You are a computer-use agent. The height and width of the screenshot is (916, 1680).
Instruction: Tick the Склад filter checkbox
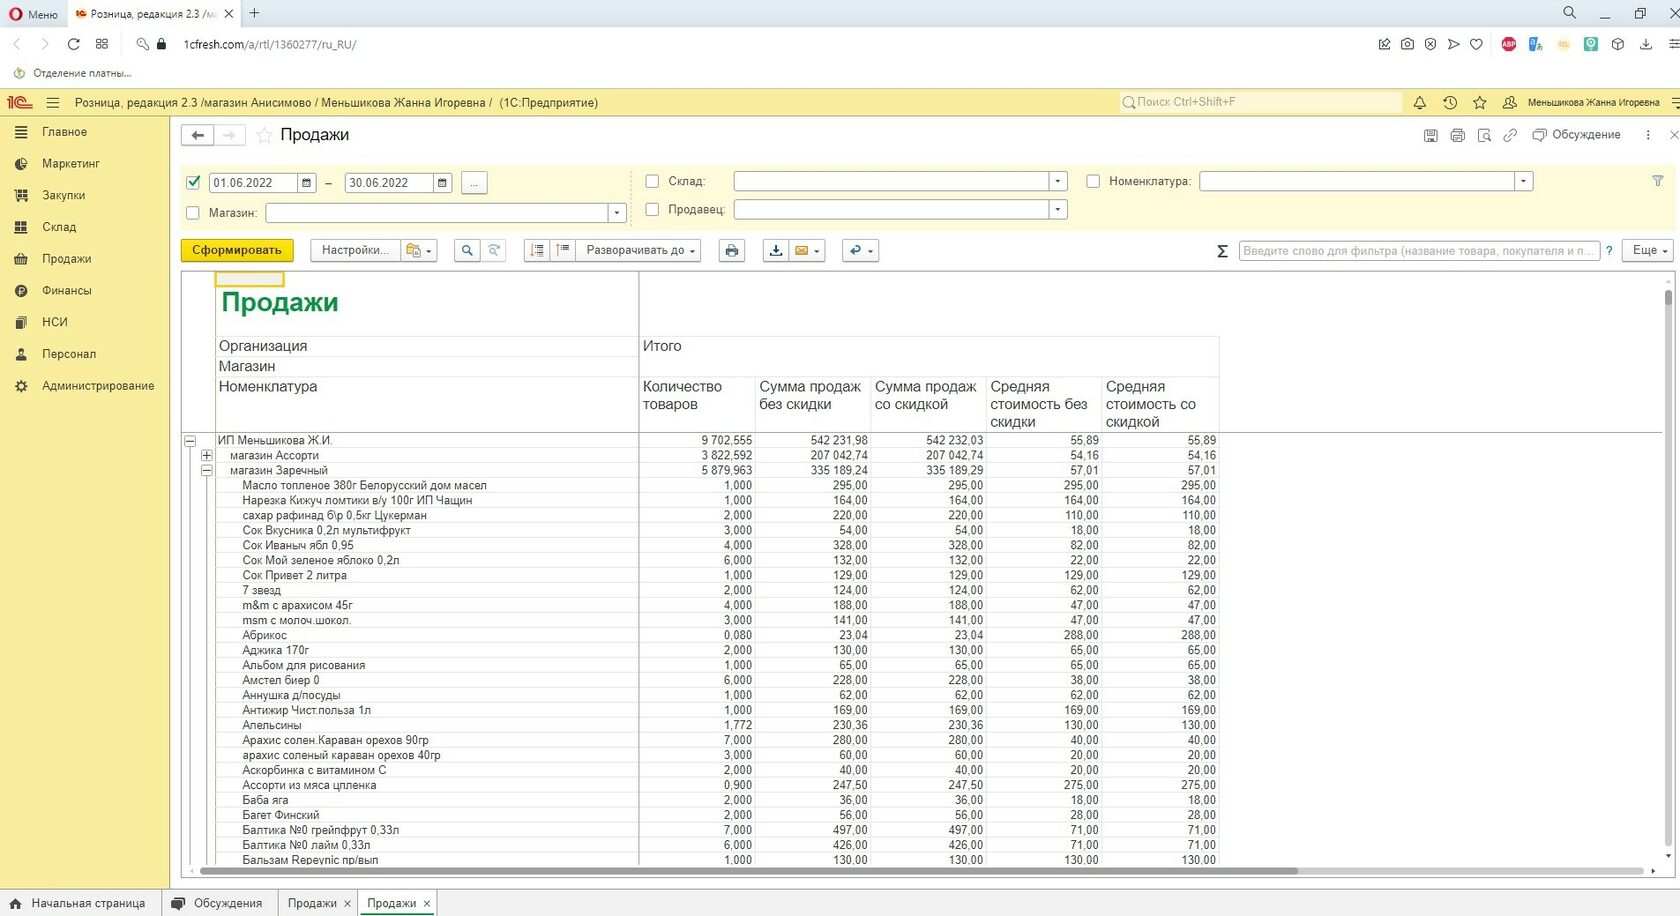click(x=652, y=181)
